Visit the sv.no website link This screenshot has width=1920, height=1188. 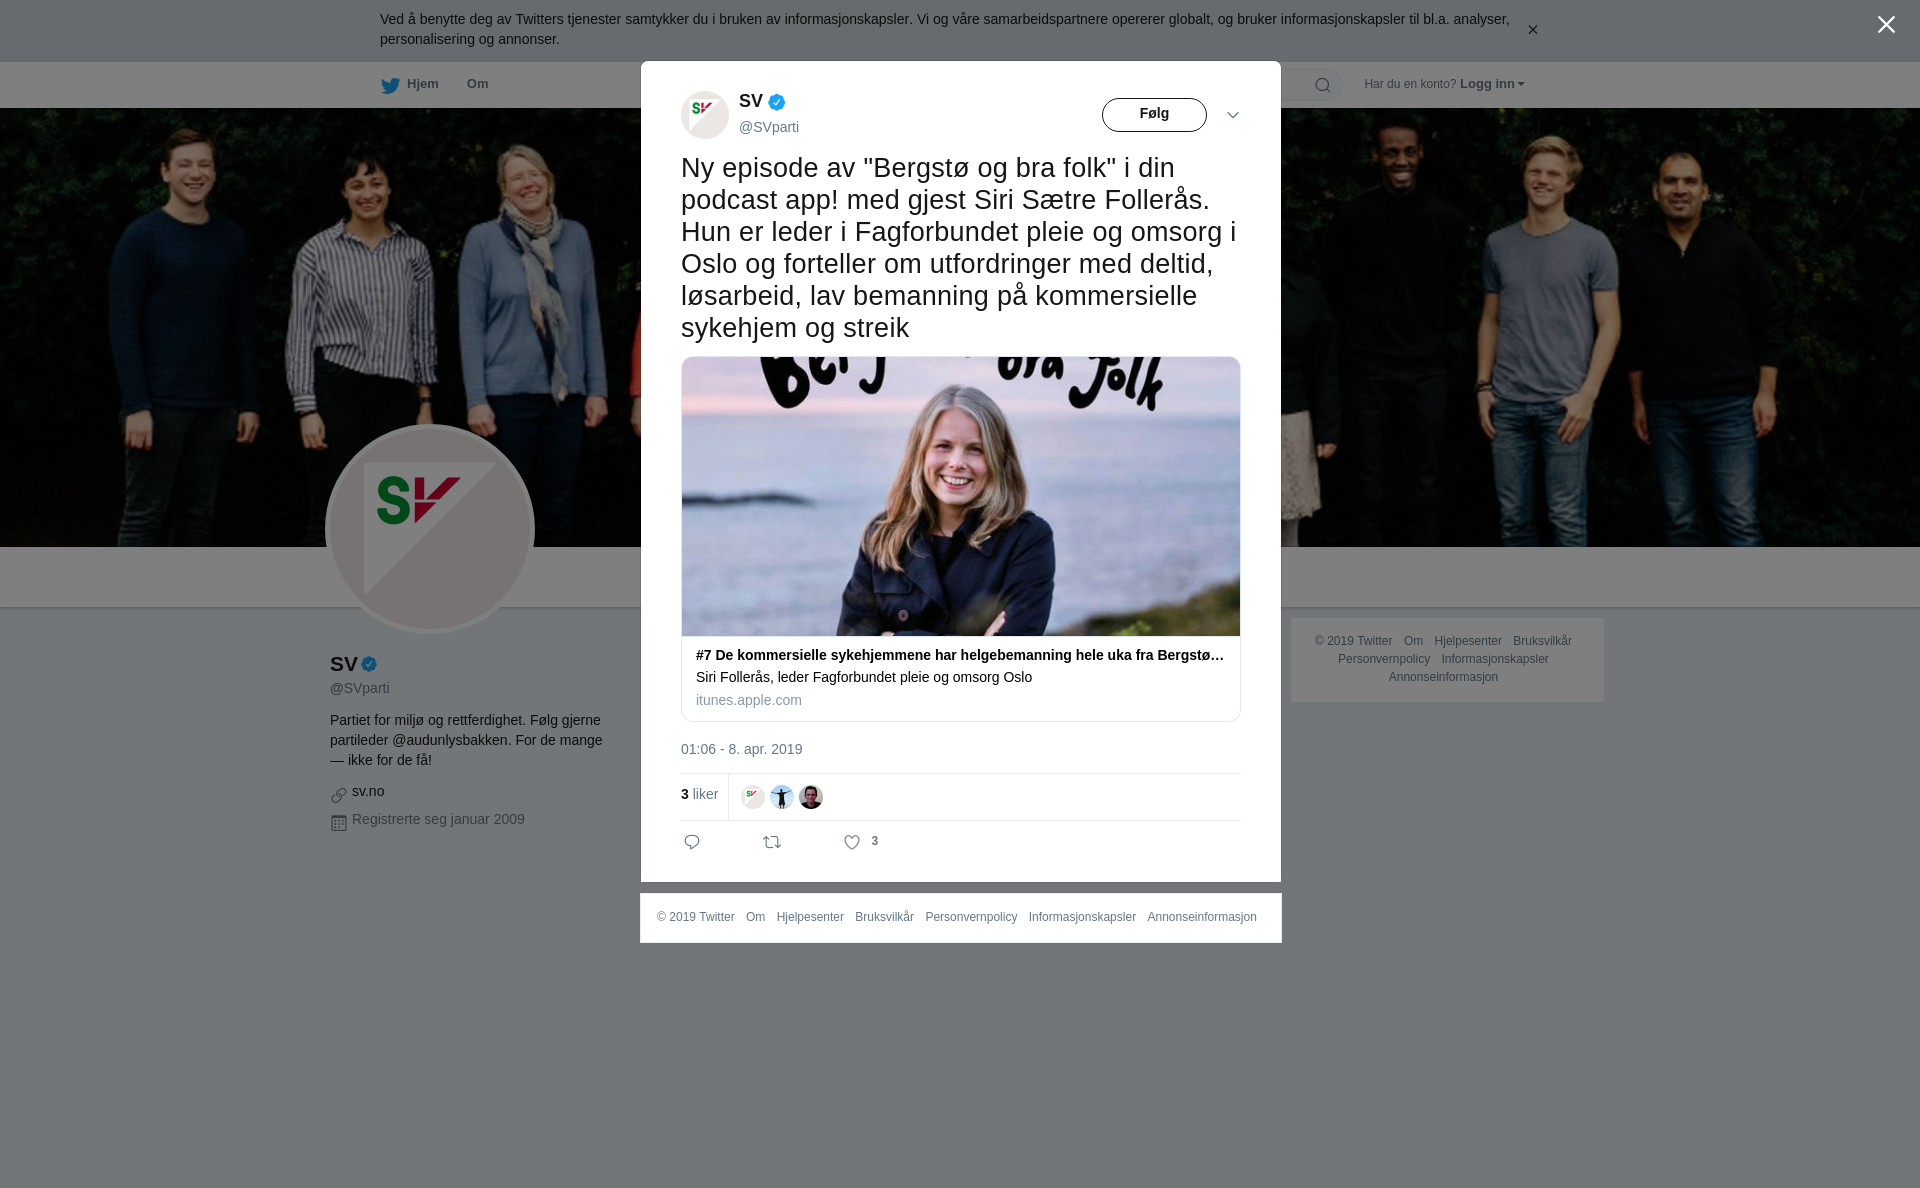click(368, 791)
